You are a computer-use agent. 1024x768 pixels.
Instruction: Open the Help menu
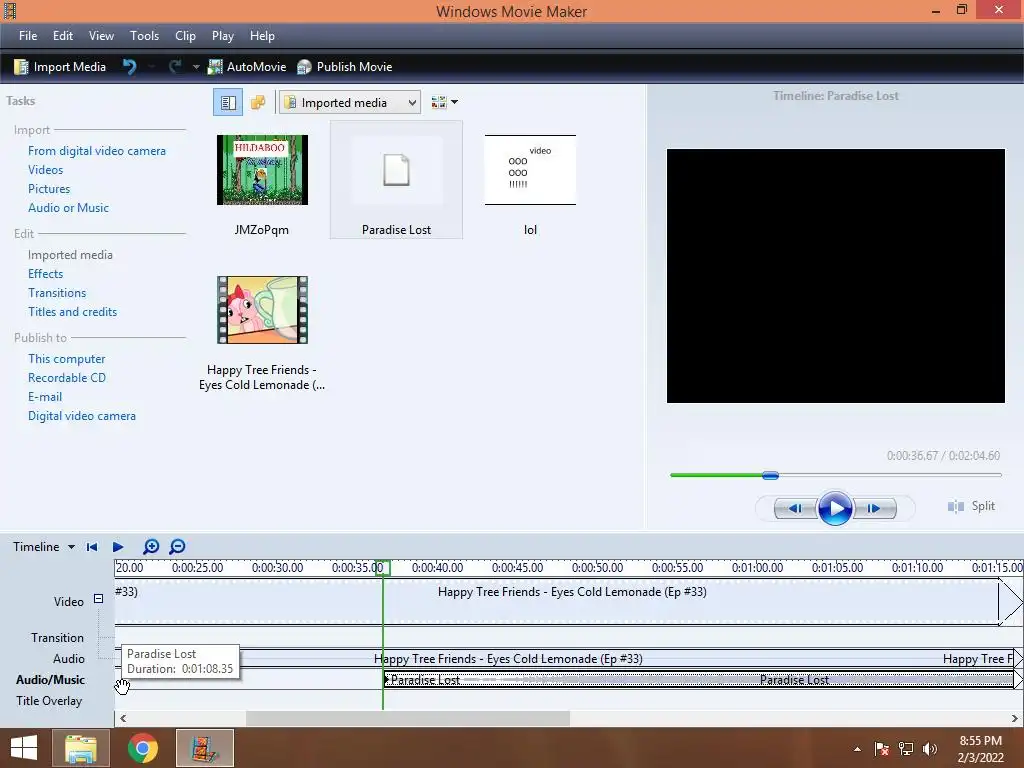pyautogui.click(x=262, y=36)
